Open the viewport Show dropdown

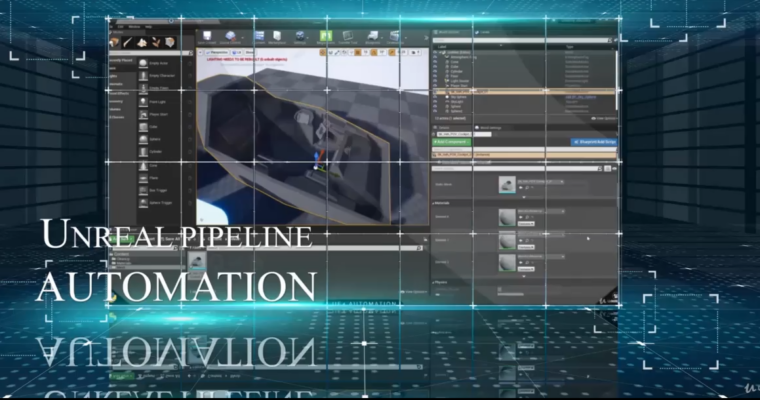pos(249,52)
